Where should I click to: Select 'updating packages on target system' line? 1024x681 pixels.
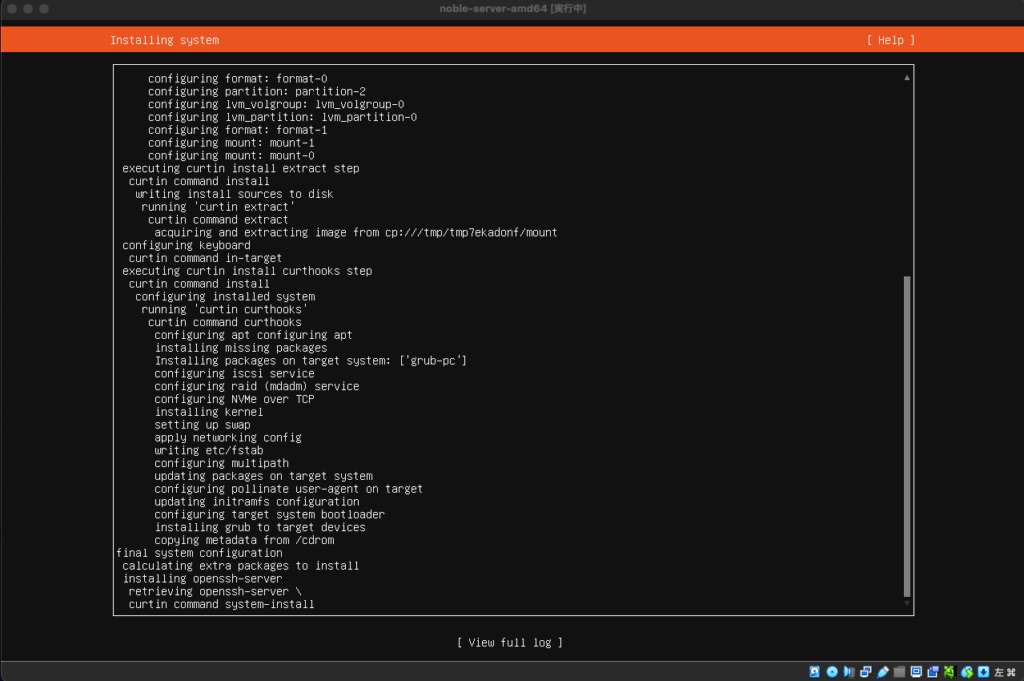tap(264, 477)
